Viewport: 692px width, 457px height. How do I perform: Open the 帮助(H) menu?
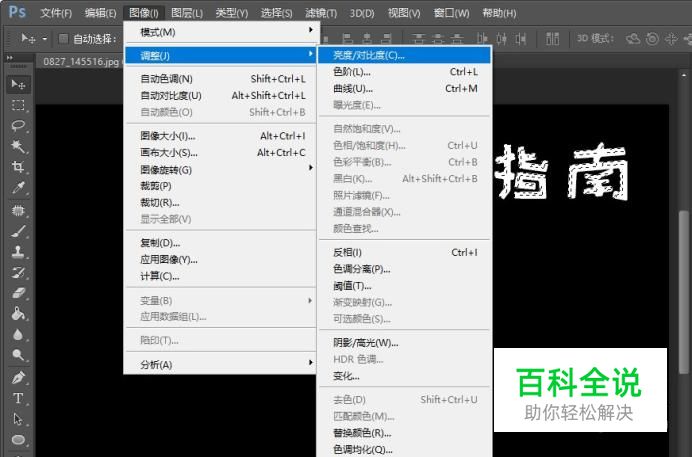pos(499,13)
